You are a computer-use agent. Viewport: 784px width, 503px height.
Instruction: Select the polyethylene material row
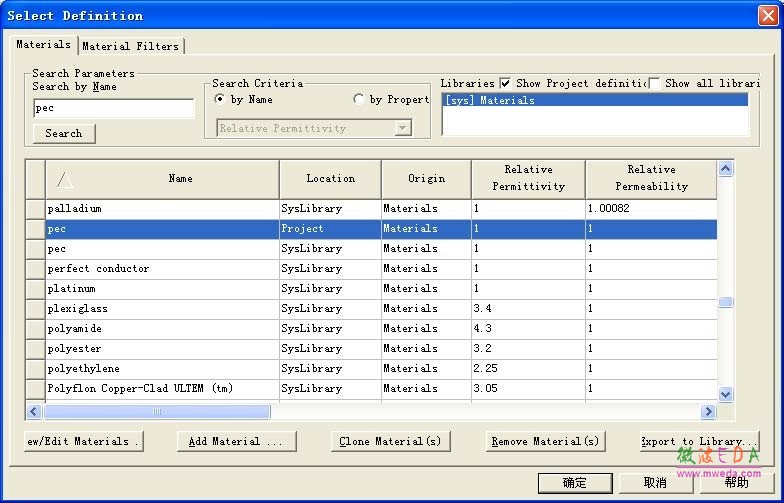(372, 368)
